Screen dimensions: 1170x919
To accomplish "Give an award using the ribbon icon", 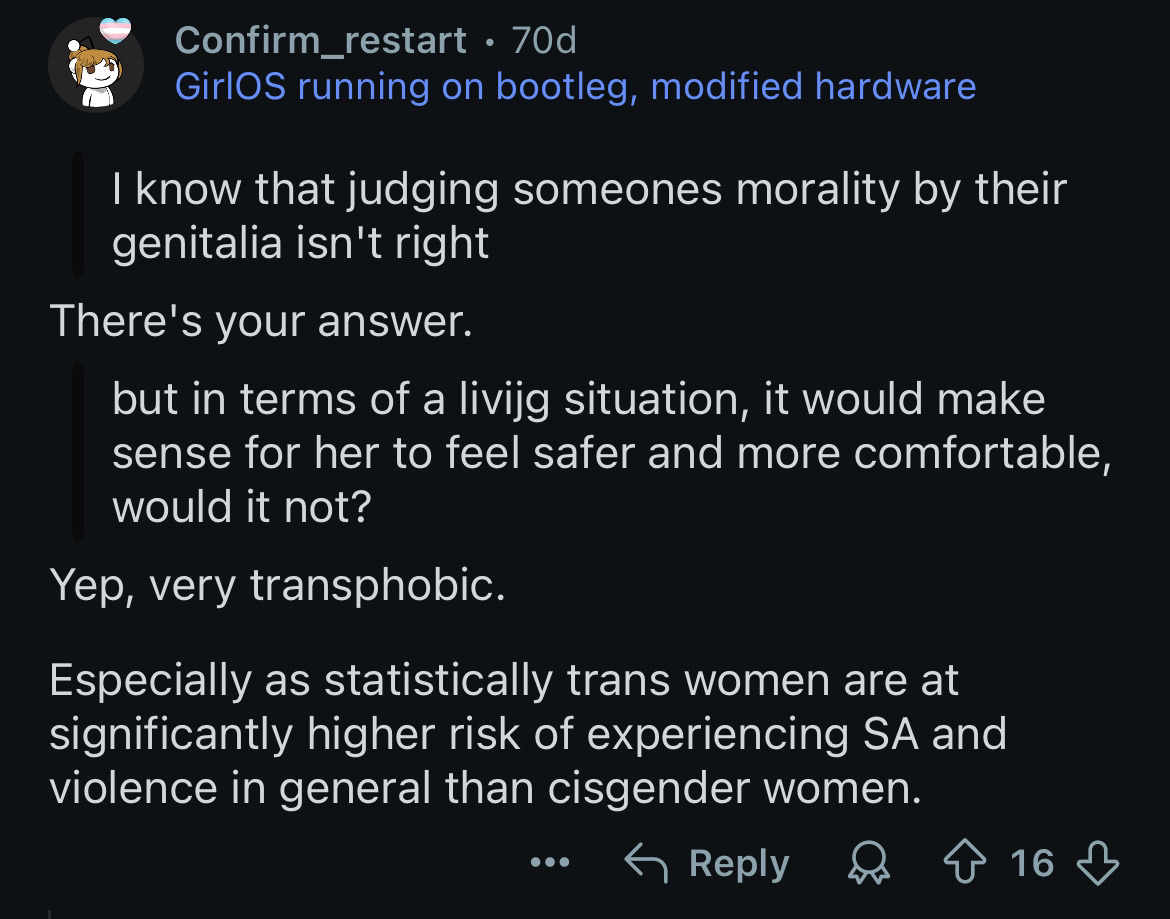I will tap(869, 863).
